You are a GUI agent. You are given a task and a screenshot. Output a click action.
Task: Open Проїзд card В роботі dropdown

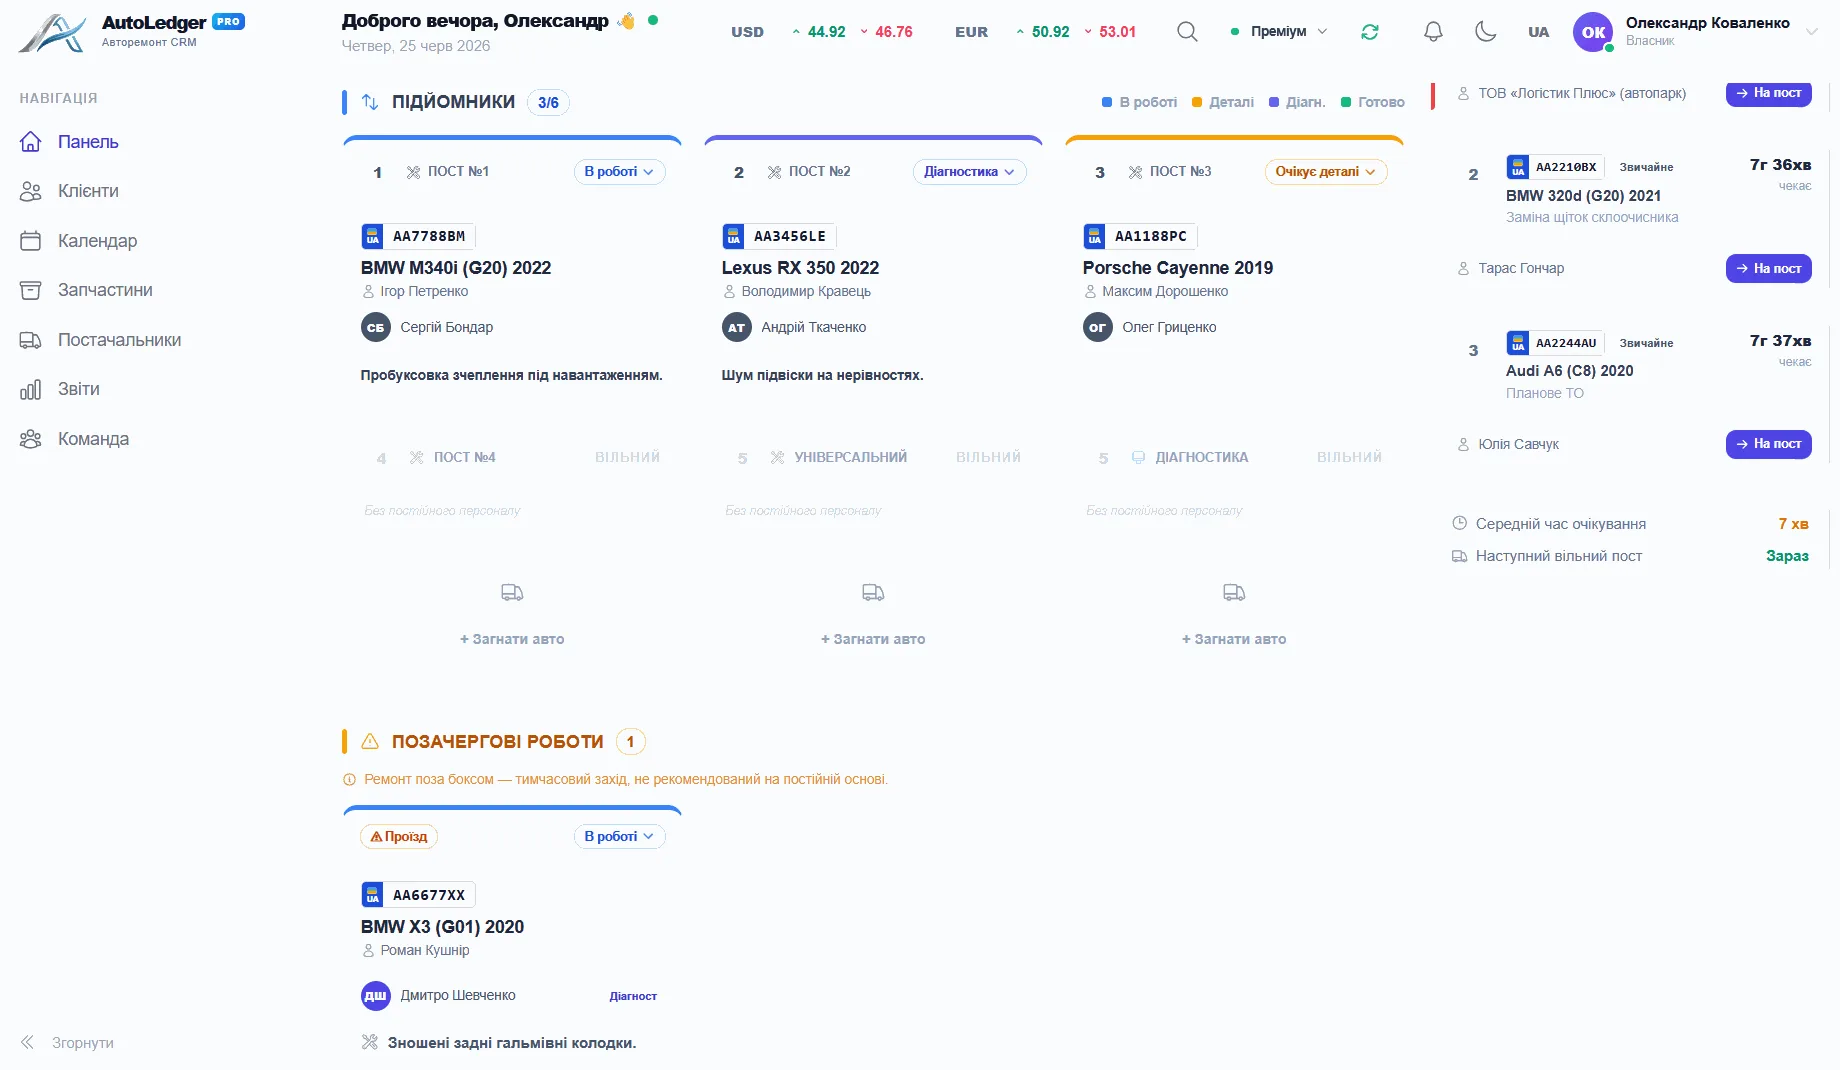(619, 836)
